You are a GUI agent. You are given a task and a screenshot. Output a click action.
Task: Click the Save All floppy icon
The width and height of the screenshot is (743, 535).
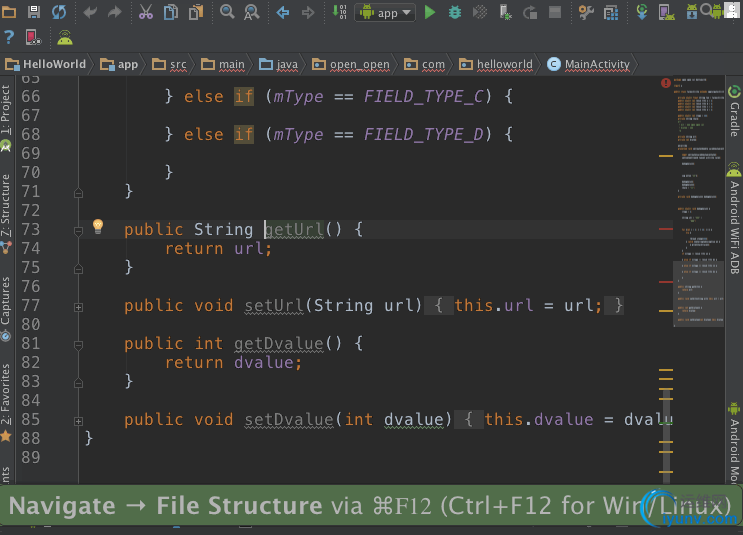[34, 12]
